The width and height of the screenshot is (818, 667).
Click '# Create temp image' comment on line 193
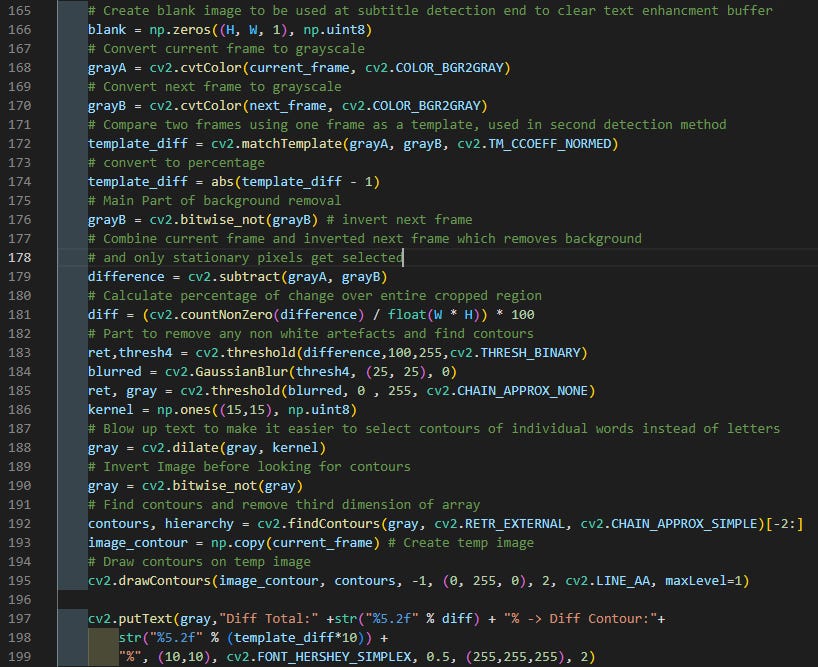click(461, 543)
